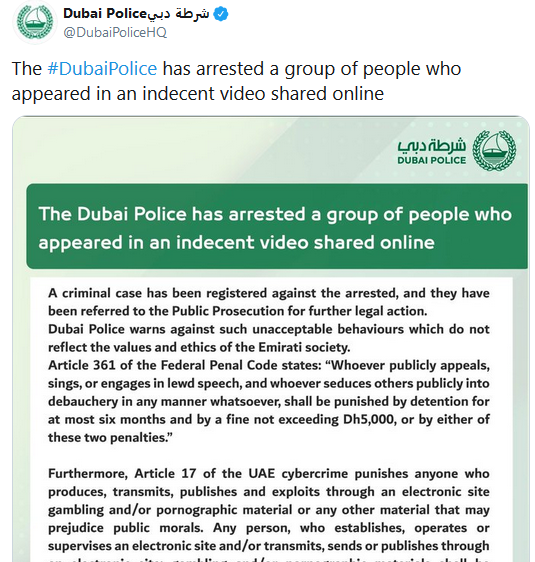Image resolution: width=535 pixels, height=562 pixels.
Task: Click the 'prejudice public morals' text line
Action: pyautogui.click(x=269, y=528)
